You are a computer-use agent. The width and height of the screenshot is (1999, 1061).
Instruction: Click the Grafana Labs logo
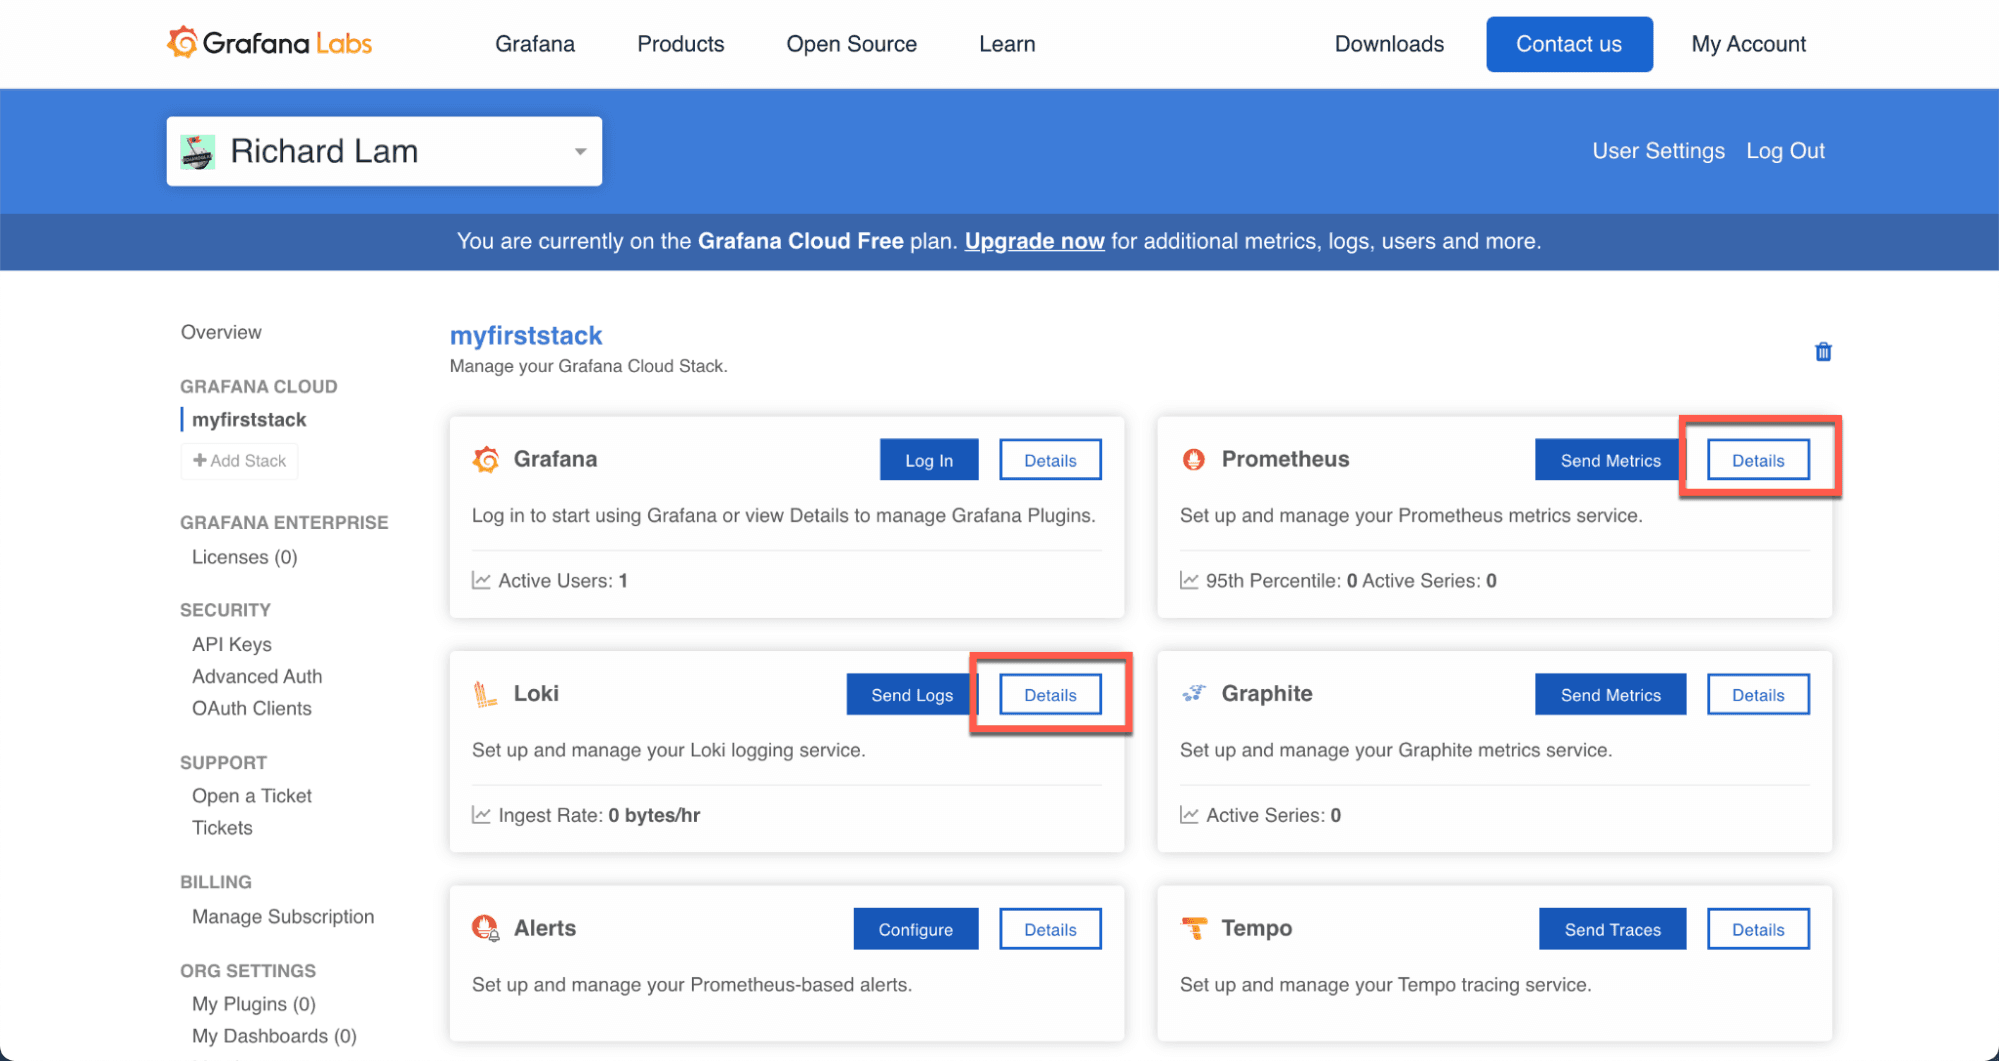click(269, 43)
